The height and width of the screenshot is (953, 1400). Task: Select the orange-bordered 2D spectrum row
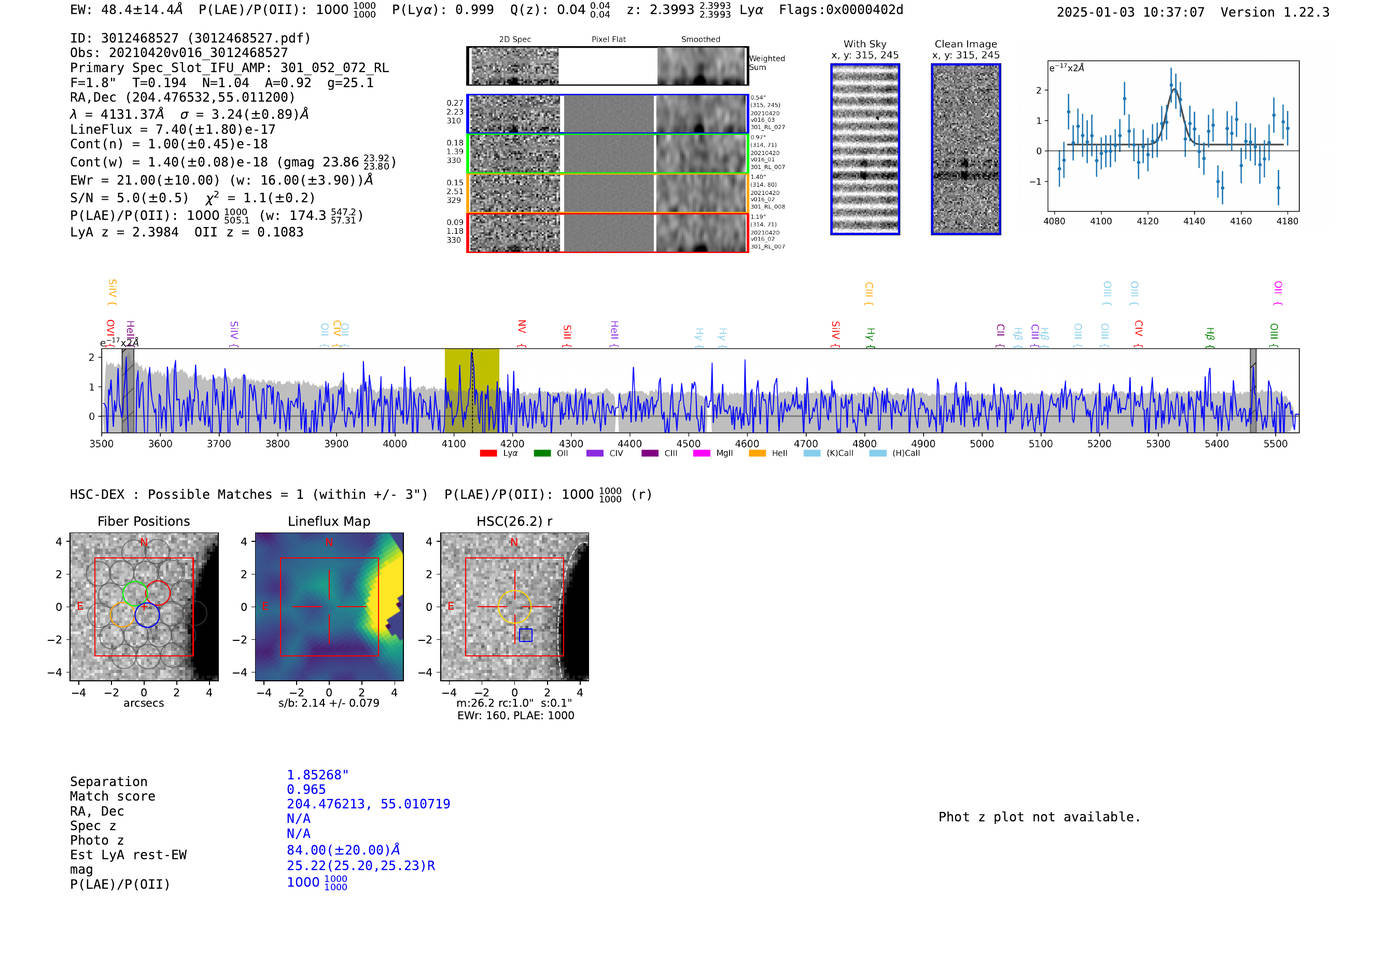click(607, 193)
